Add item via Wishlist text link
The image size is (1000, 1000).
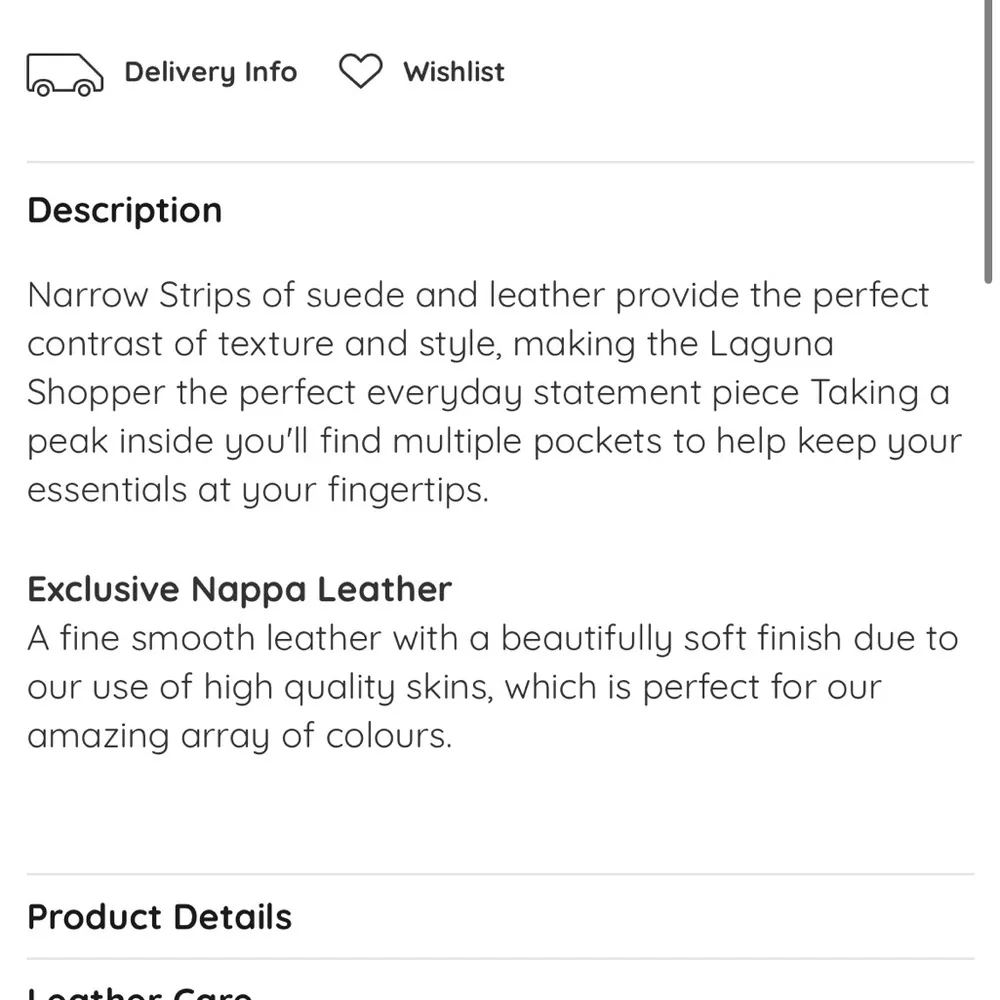click(453, 72)
